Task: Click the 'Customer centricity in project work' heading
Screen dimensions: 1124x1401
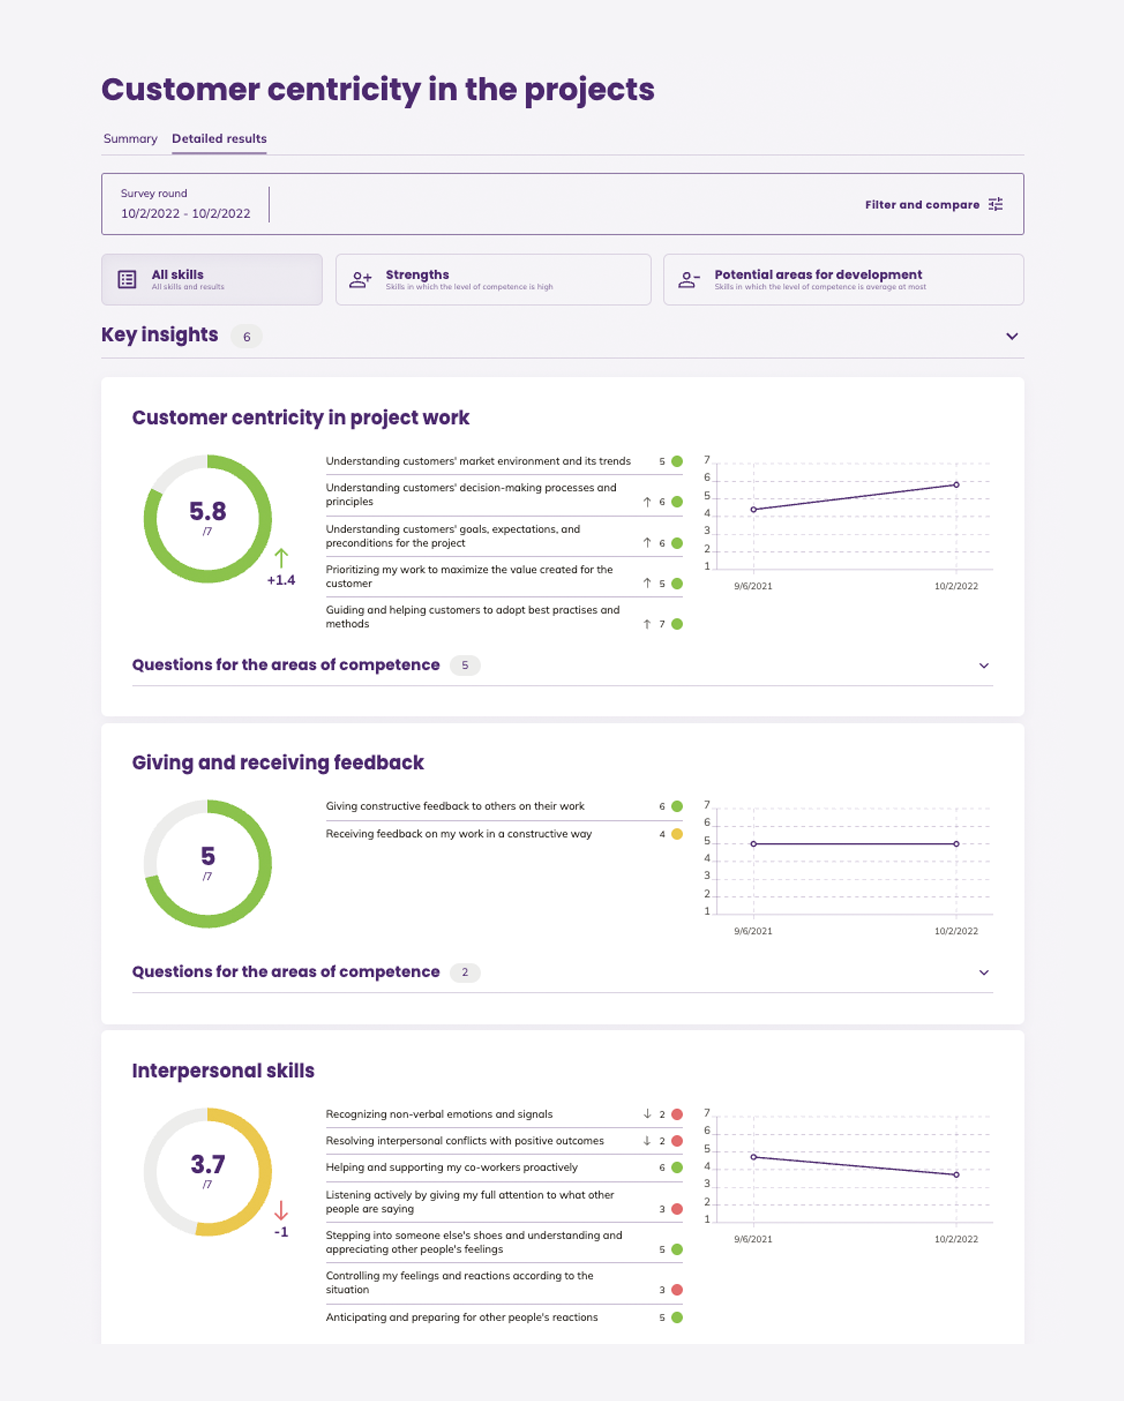Action: pos(301,418)
